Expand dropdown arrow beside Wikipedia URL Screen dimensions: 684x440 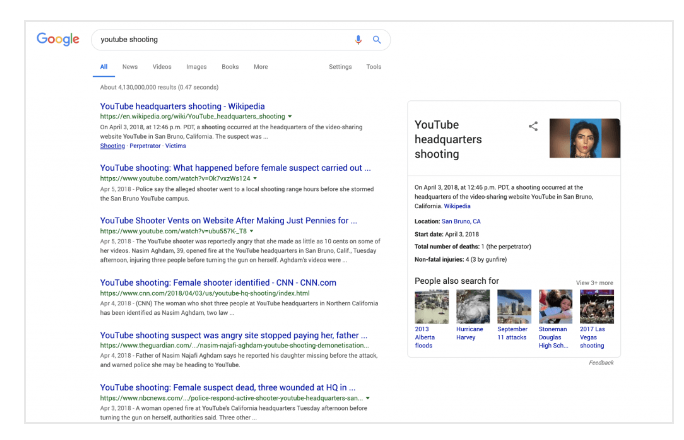click(290, 116)
